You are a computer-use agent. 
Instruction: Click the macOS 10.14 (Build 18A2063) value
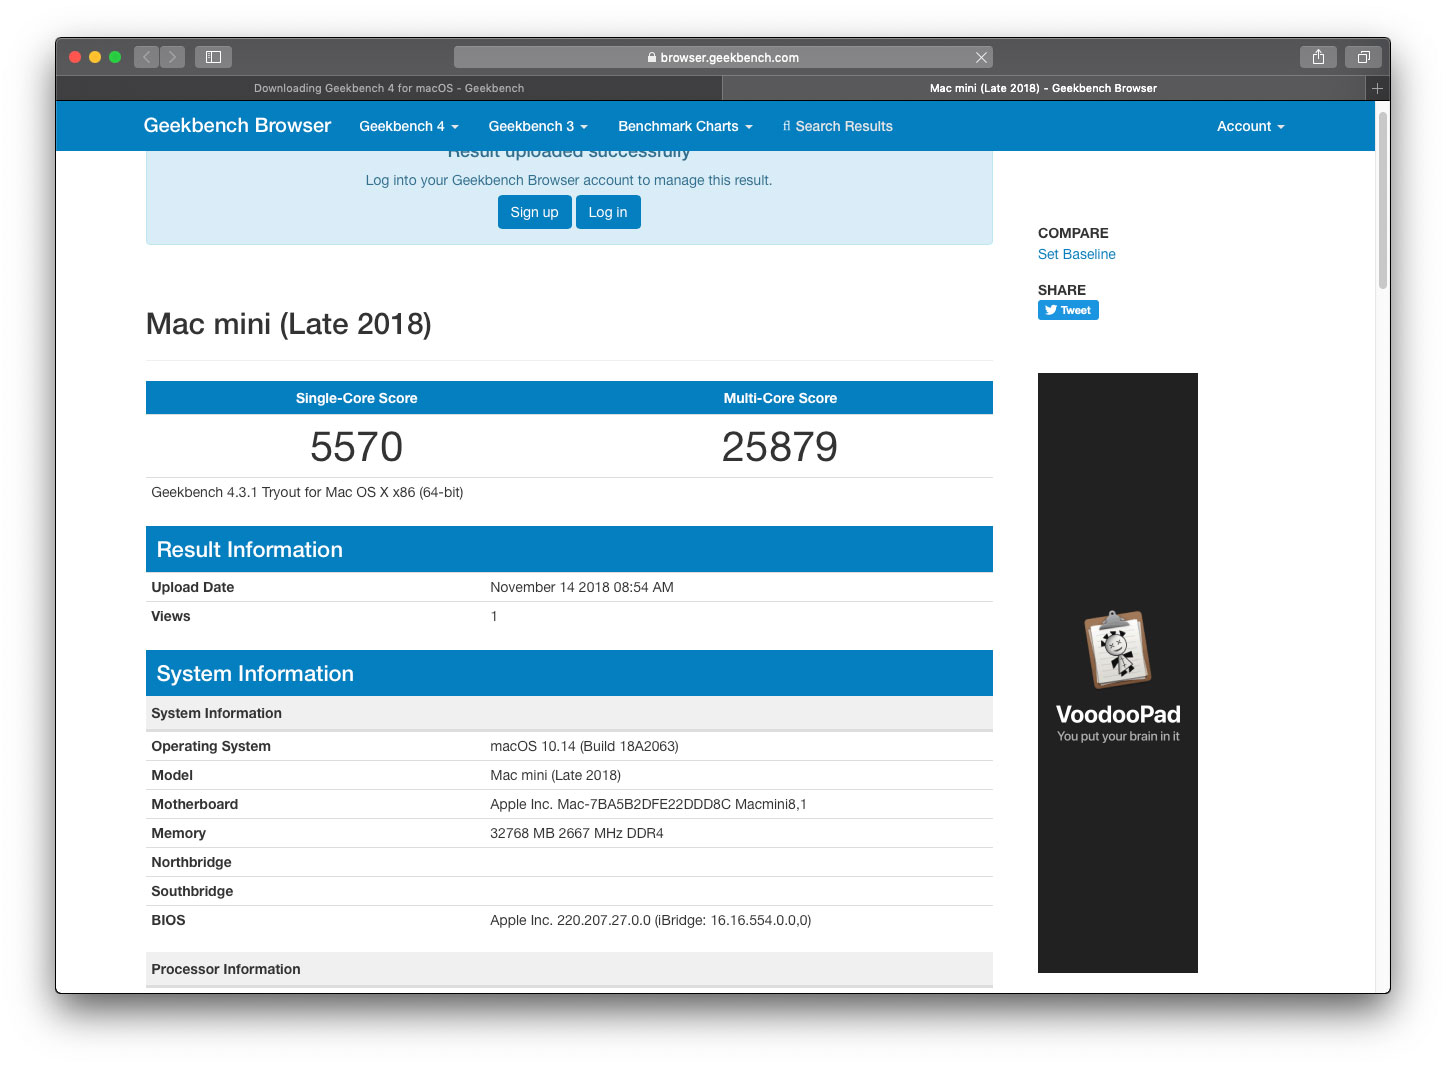coord(584,746)
